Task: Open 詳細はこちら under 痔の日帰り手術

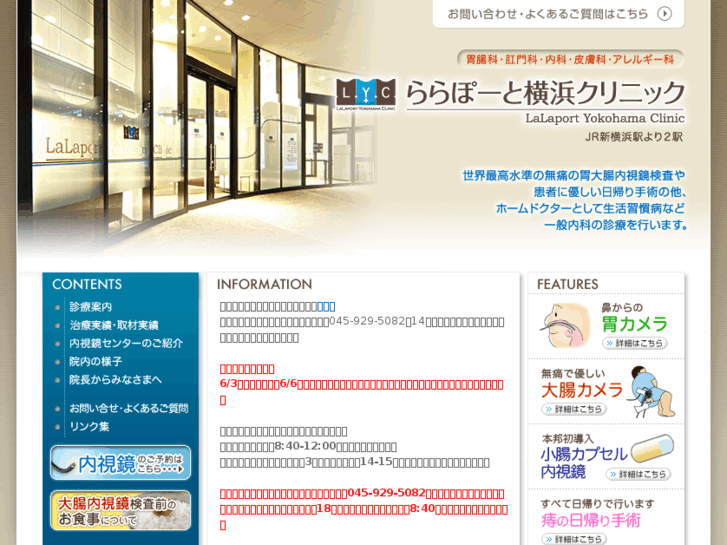Action: [574, 539]
